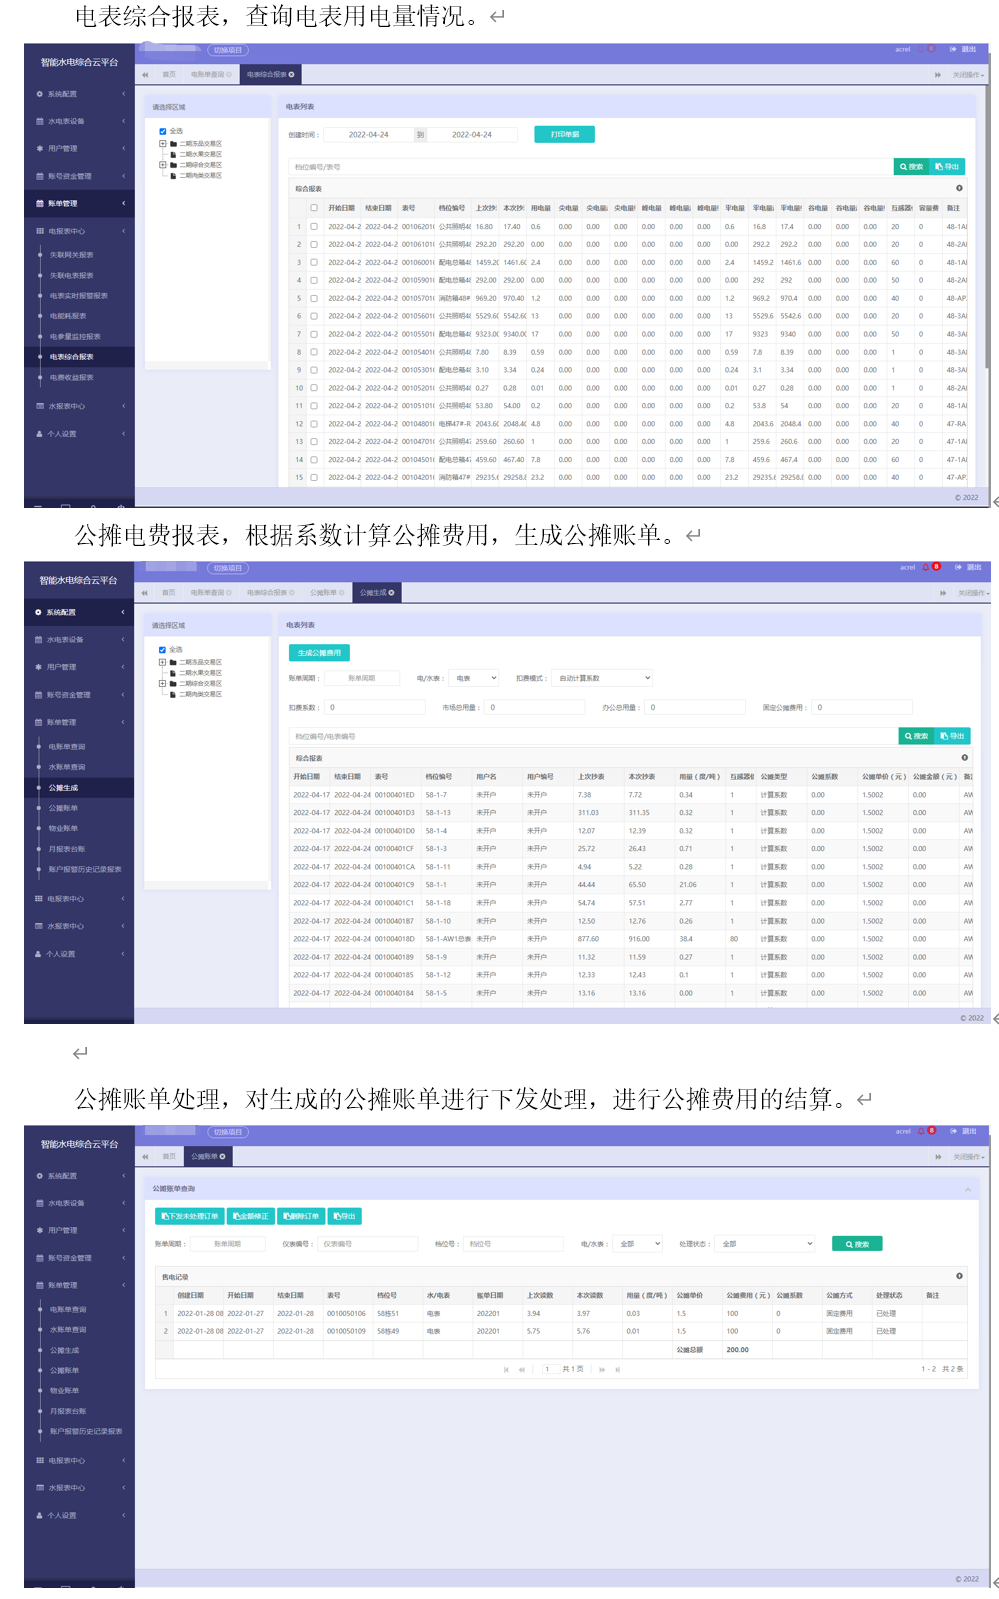The width and height of the screenshot is (999, 1599).
Task: Open 电/水表 全部 dropdown in 公摊账单 screenshot
Action: 639,1244
